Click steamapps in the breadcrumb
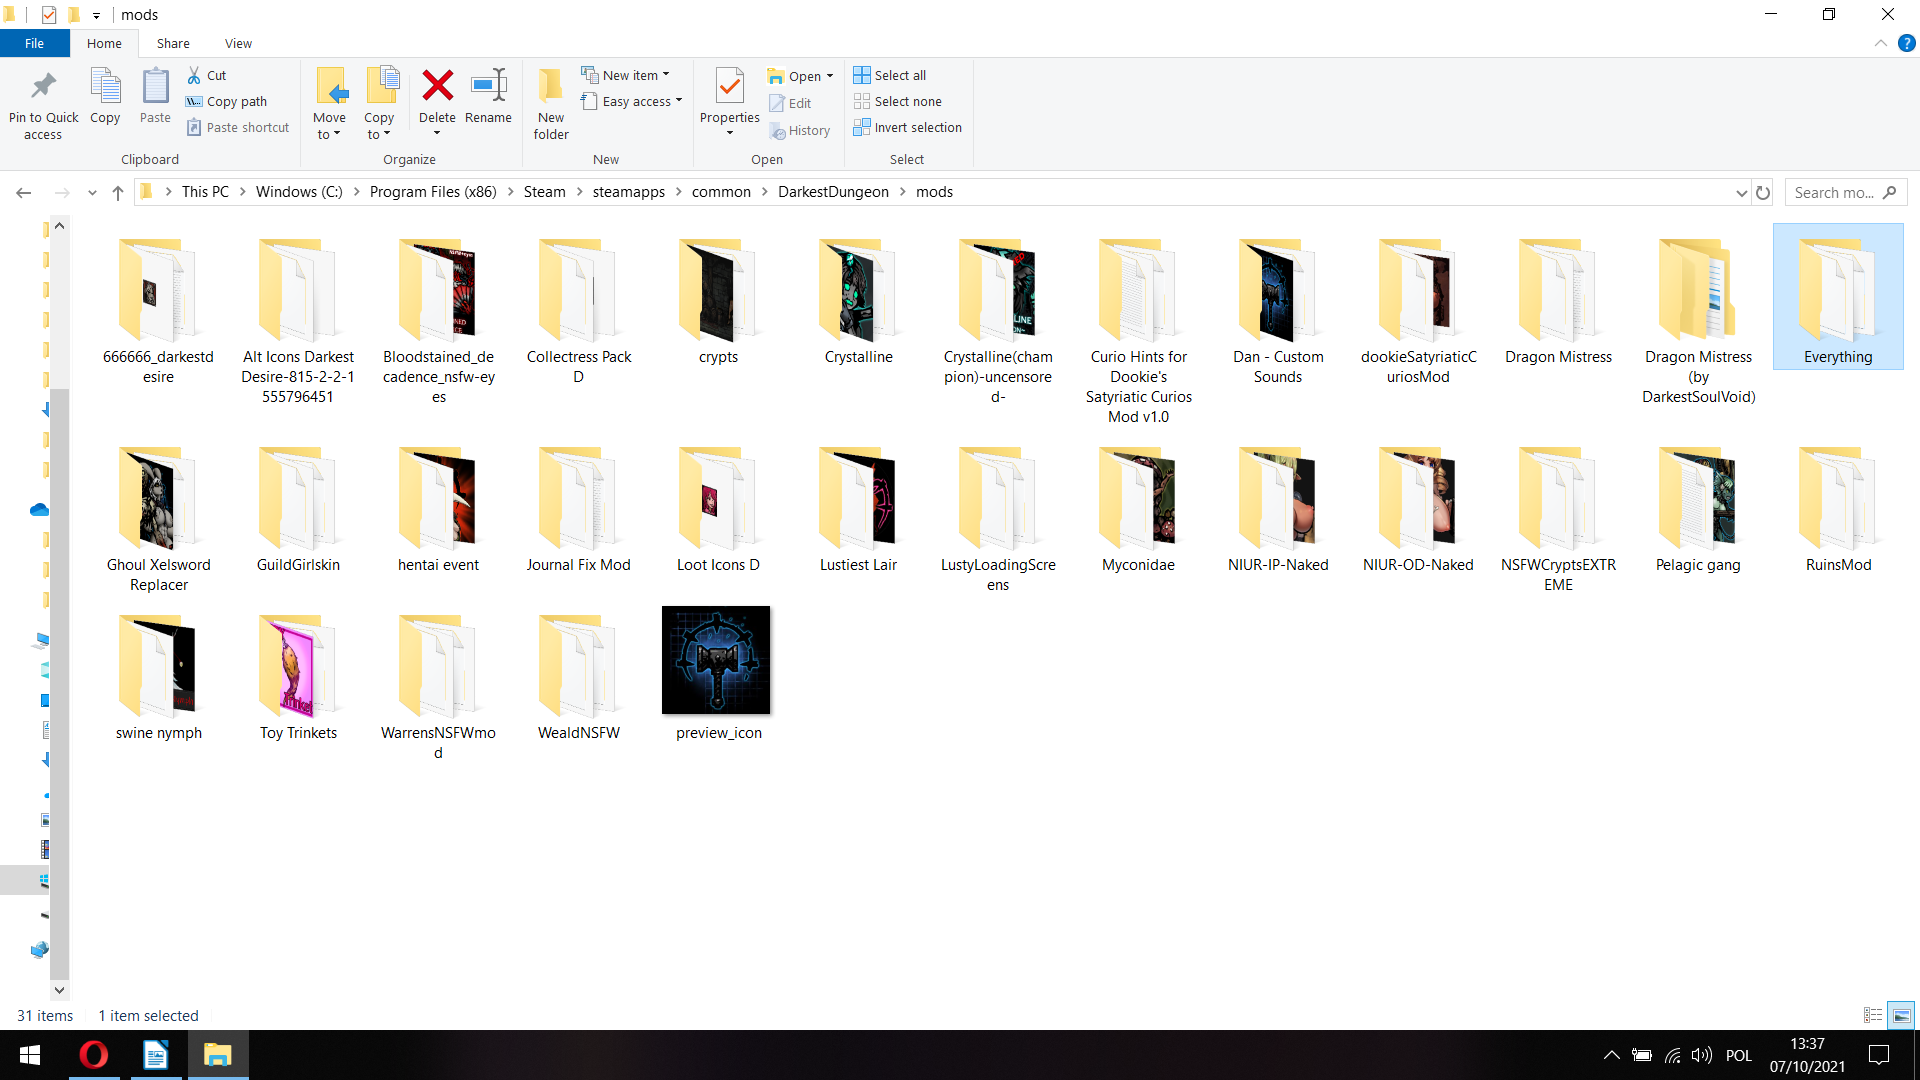Screen dimensions: 1920x1080 tap(628, 192)
